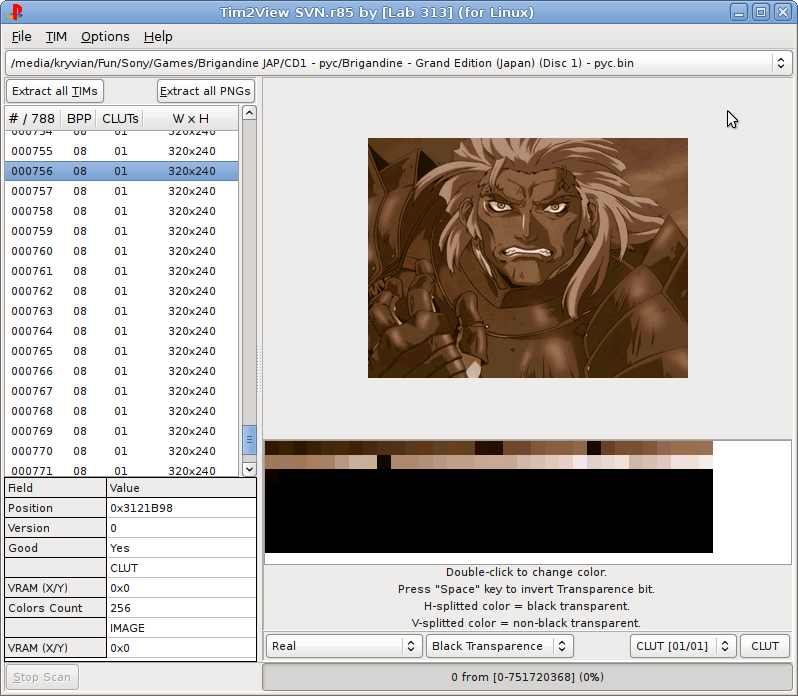Click the scan progress bar
The height and width of the screenshot is (696, 798).
pos(527,677)
